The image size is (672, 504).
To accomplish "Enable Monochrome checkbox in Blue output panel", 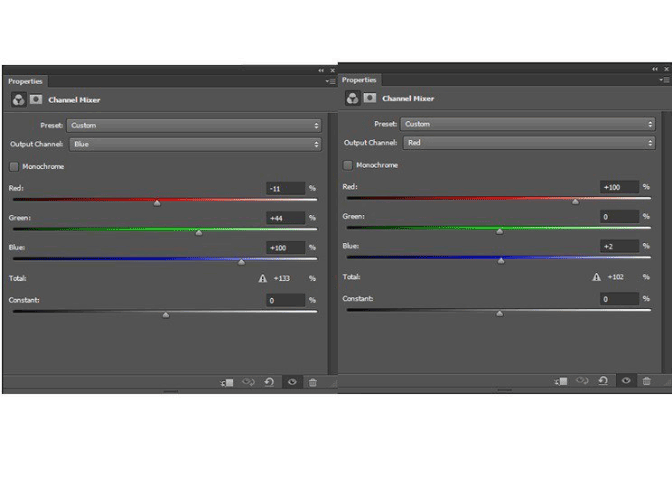I will pos(14,167).
